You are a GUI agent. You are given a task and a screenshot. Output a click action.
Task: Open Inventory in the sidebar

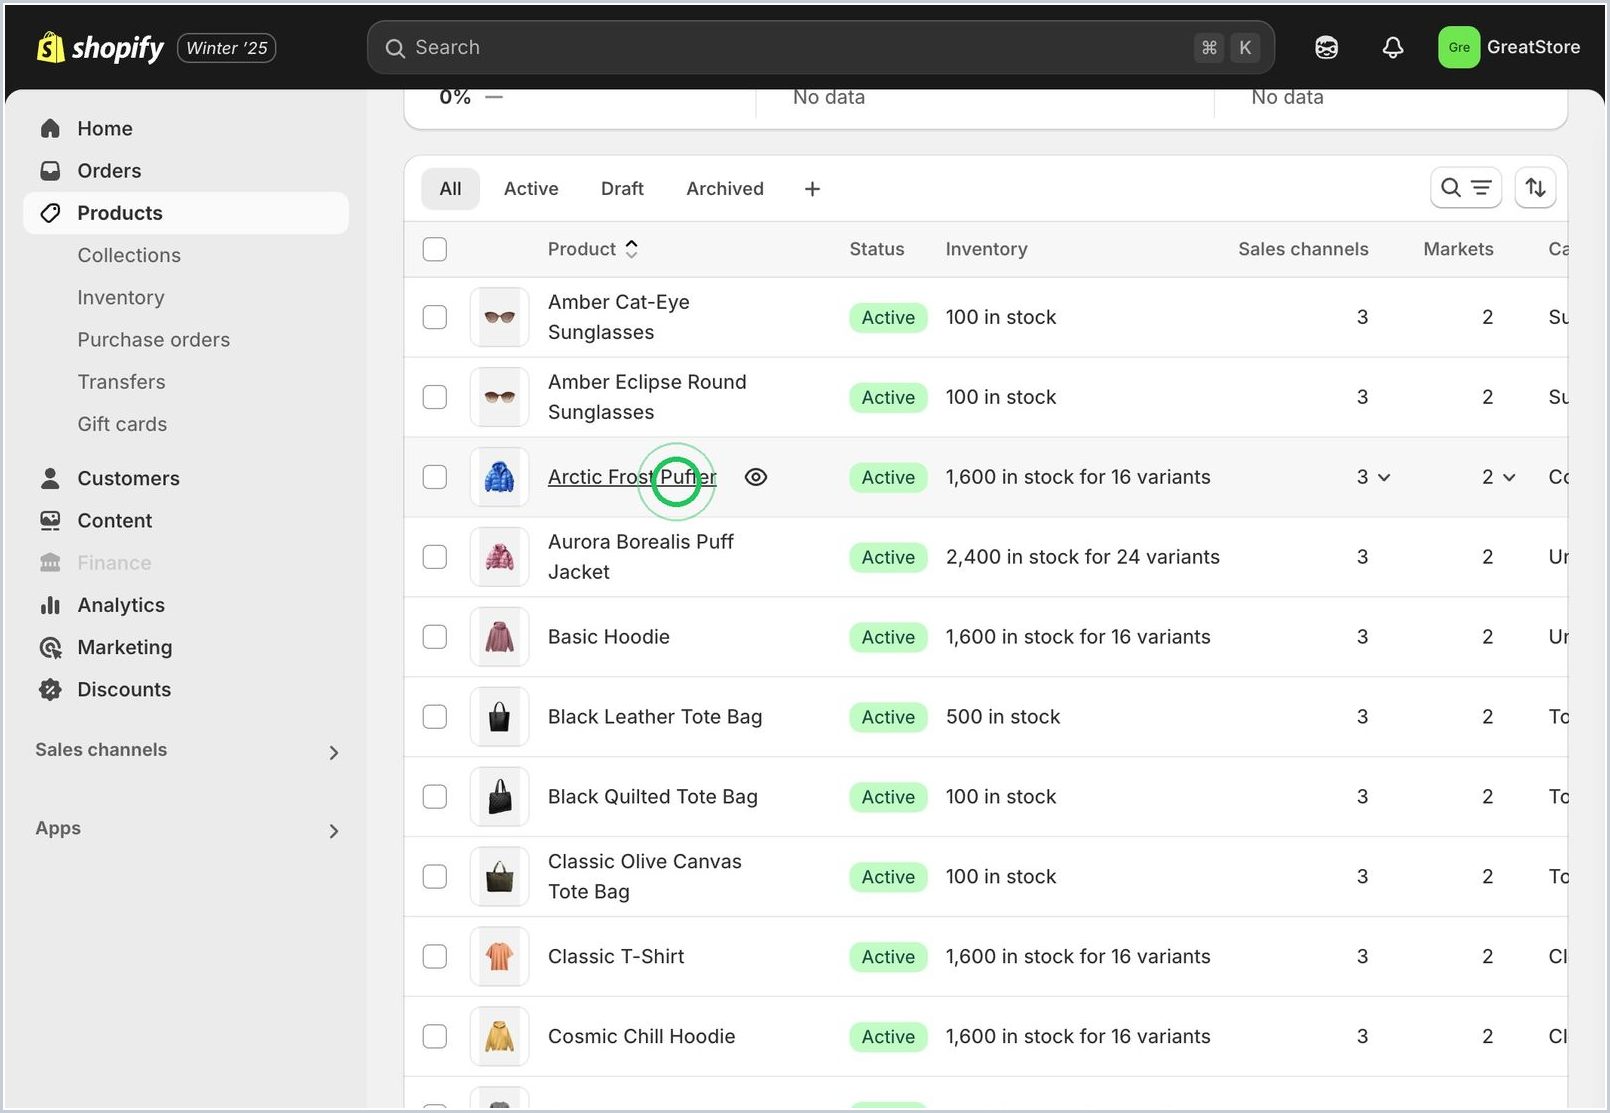pos(121,298)
